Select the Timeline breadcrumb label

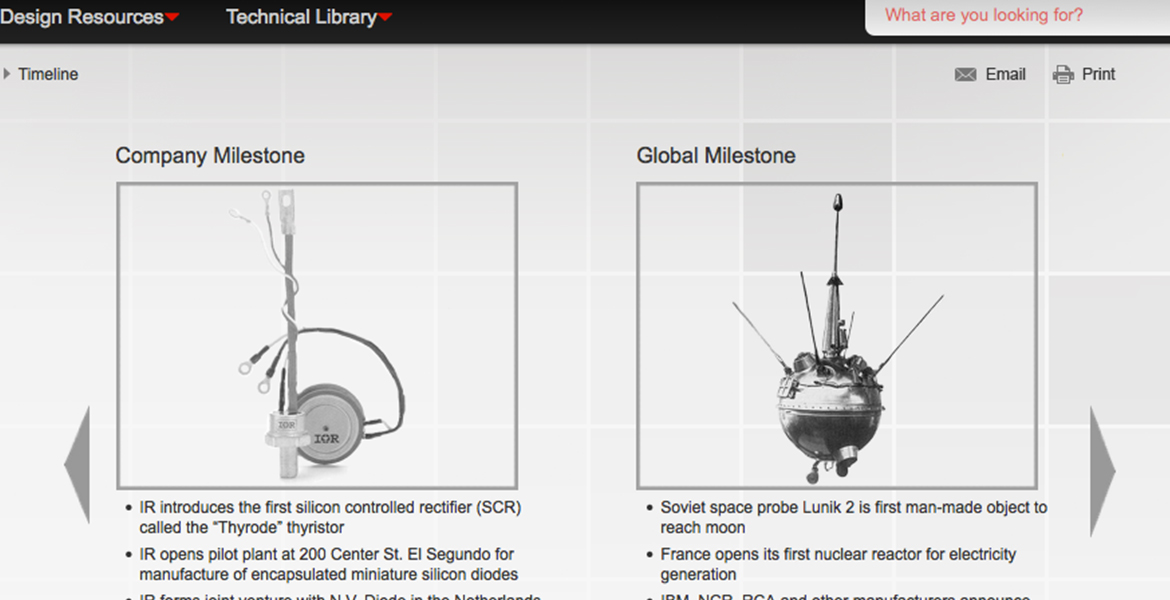click(48, 74)
